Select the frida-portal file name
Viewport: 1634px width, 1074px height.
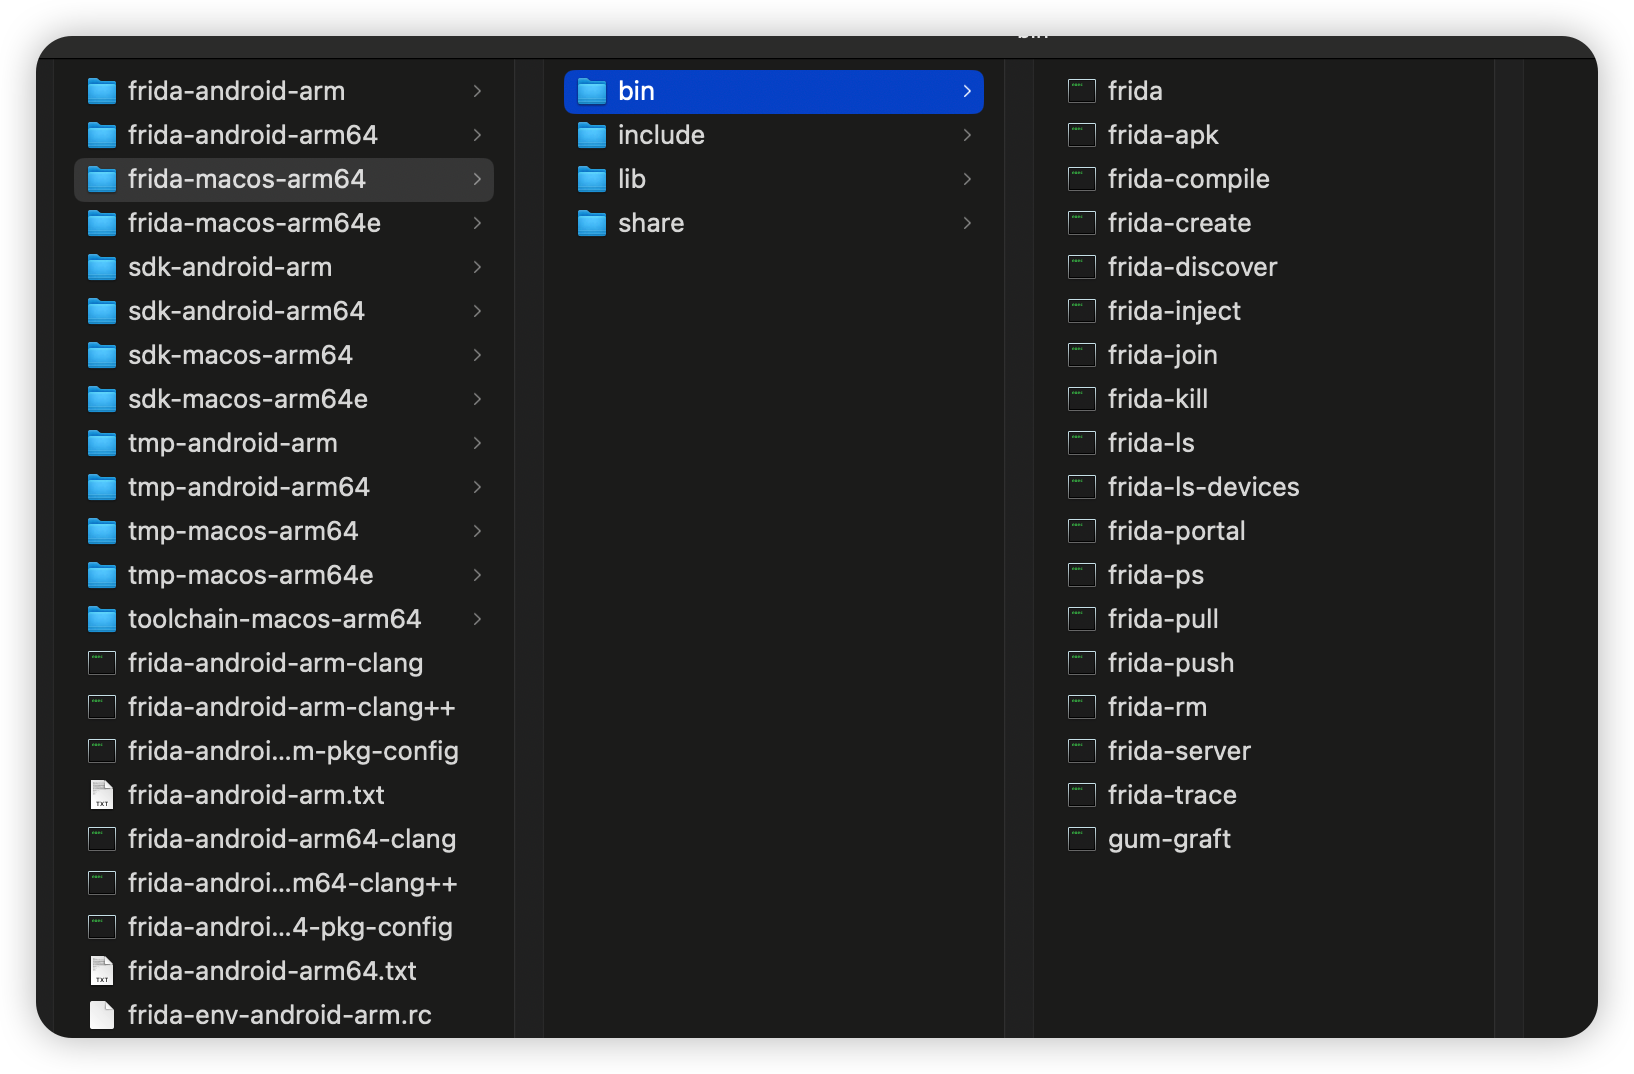coord(1176,531)
